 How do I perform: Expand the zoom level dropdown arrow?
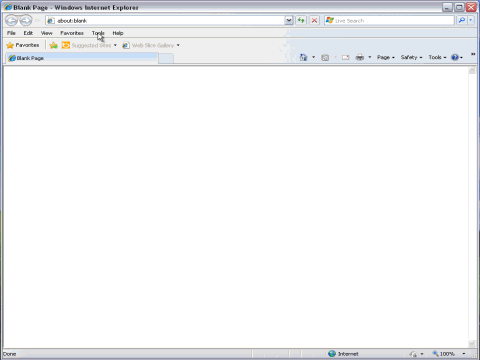pos(464,354)
